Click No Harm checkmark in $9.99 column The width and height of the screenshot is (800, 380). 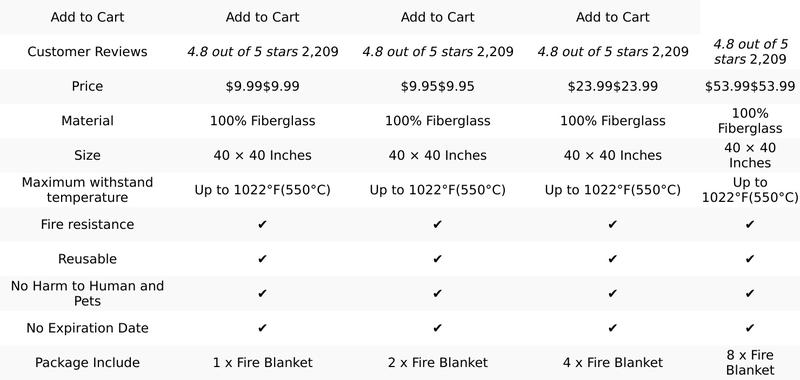262,293
